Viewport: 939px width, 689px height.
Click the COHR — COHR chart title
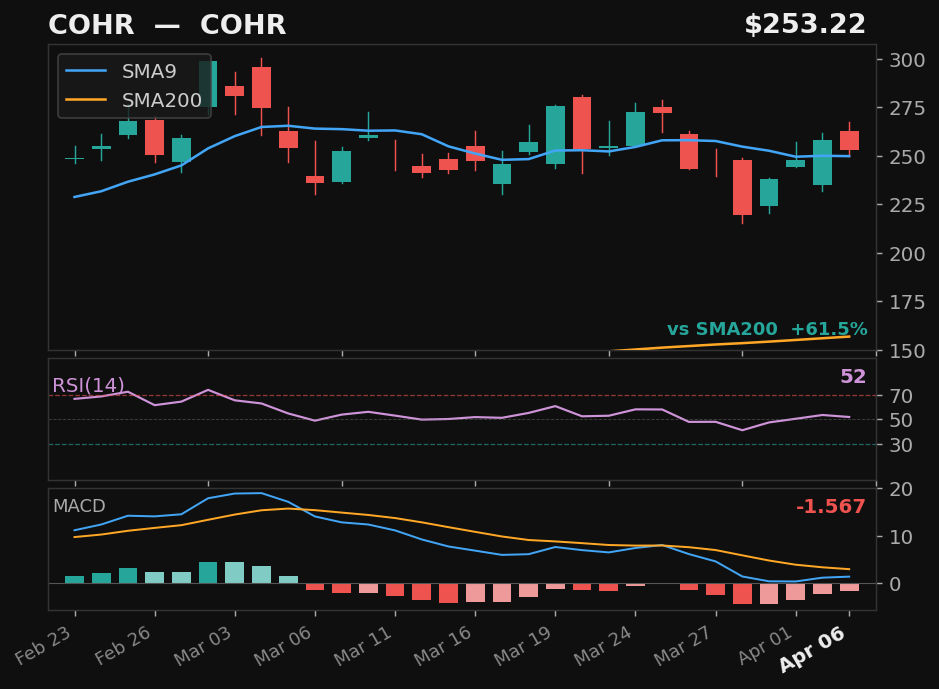click(x=167, y=25)
